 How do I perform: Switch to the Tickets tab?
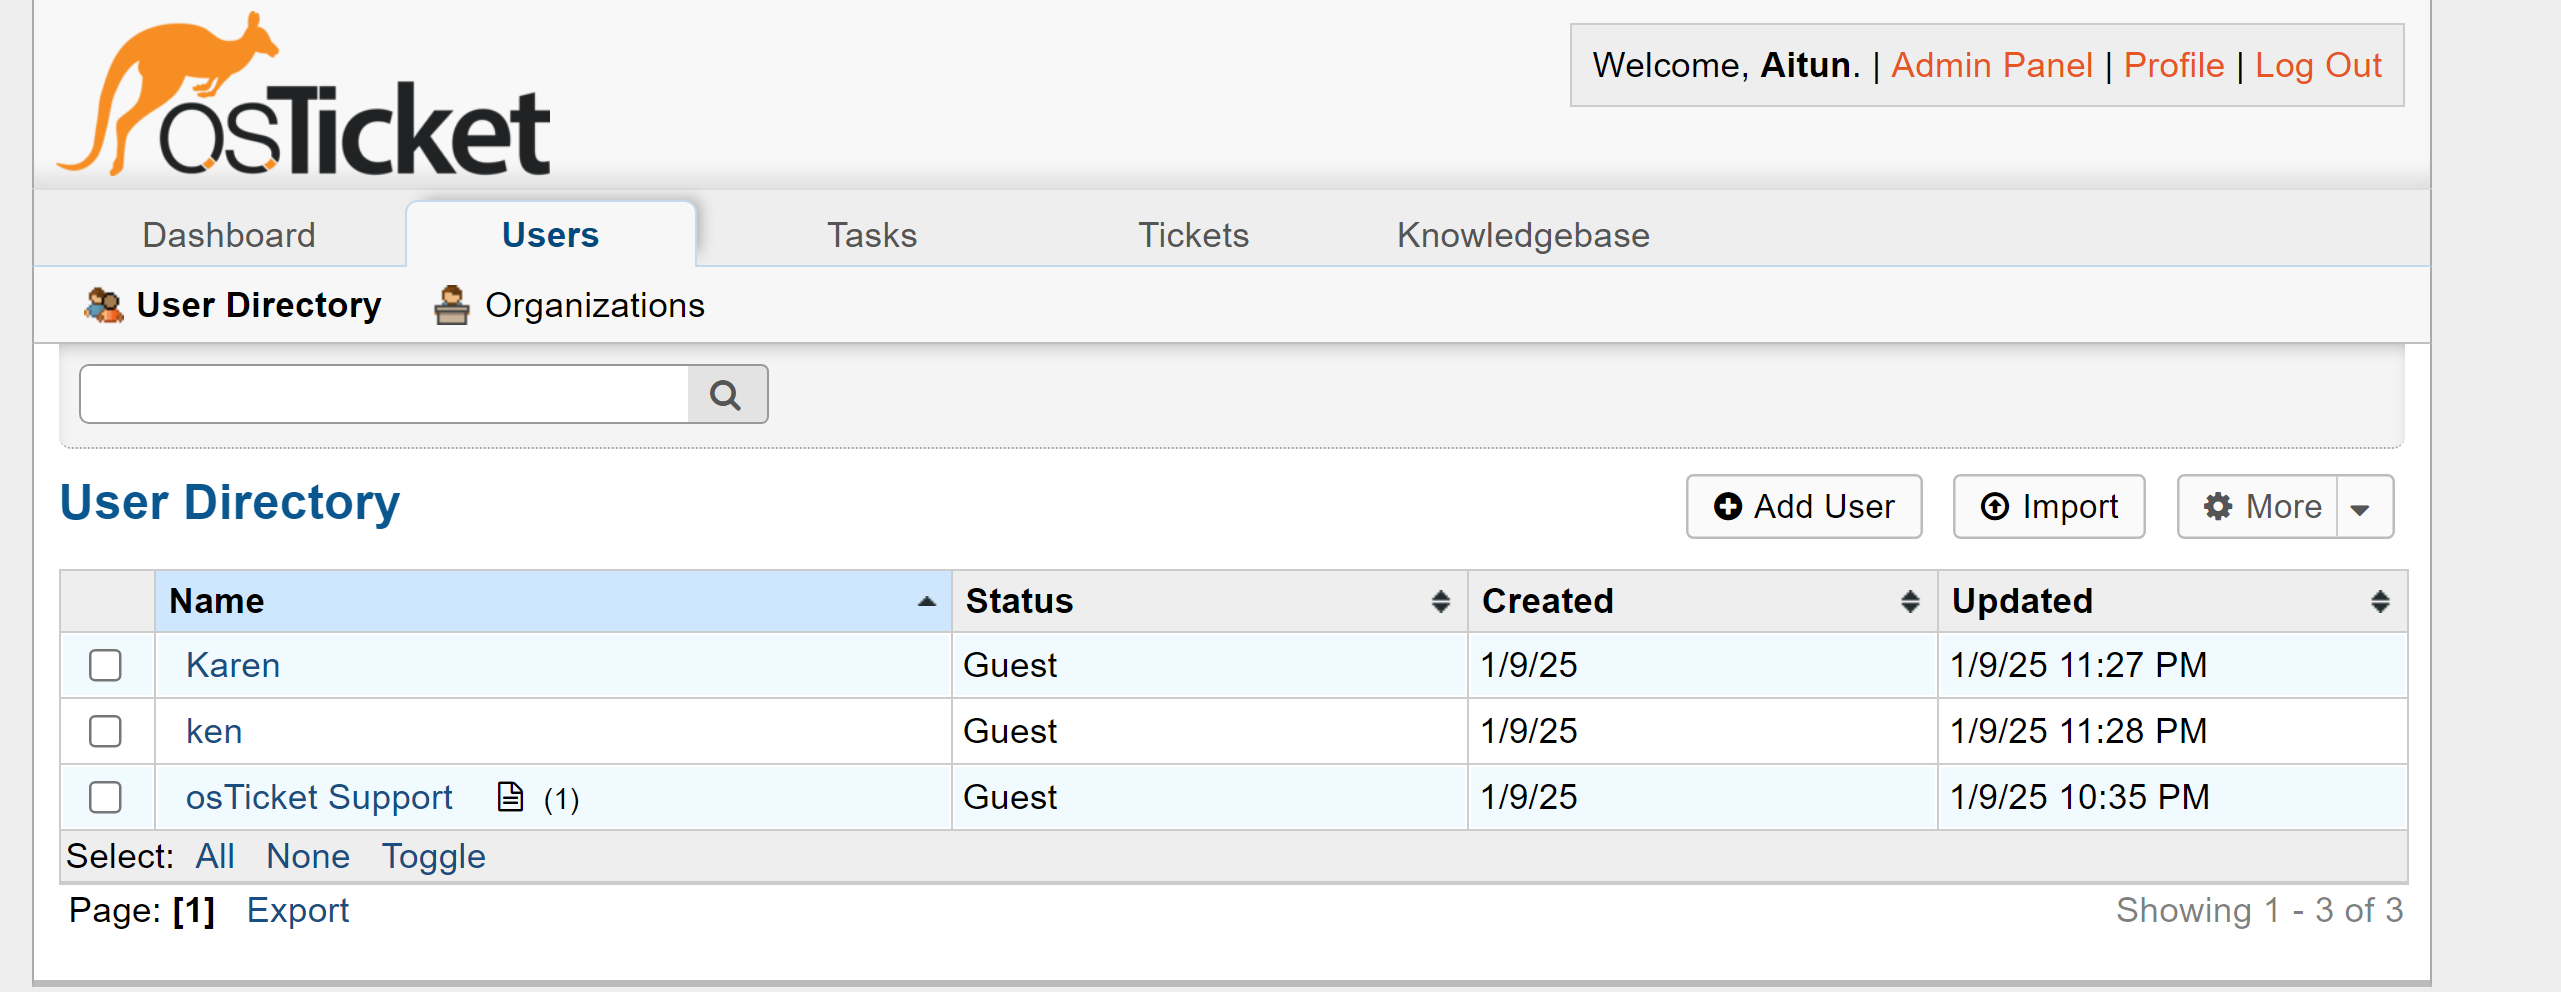pyautogui.click(x=1192, y=234)
